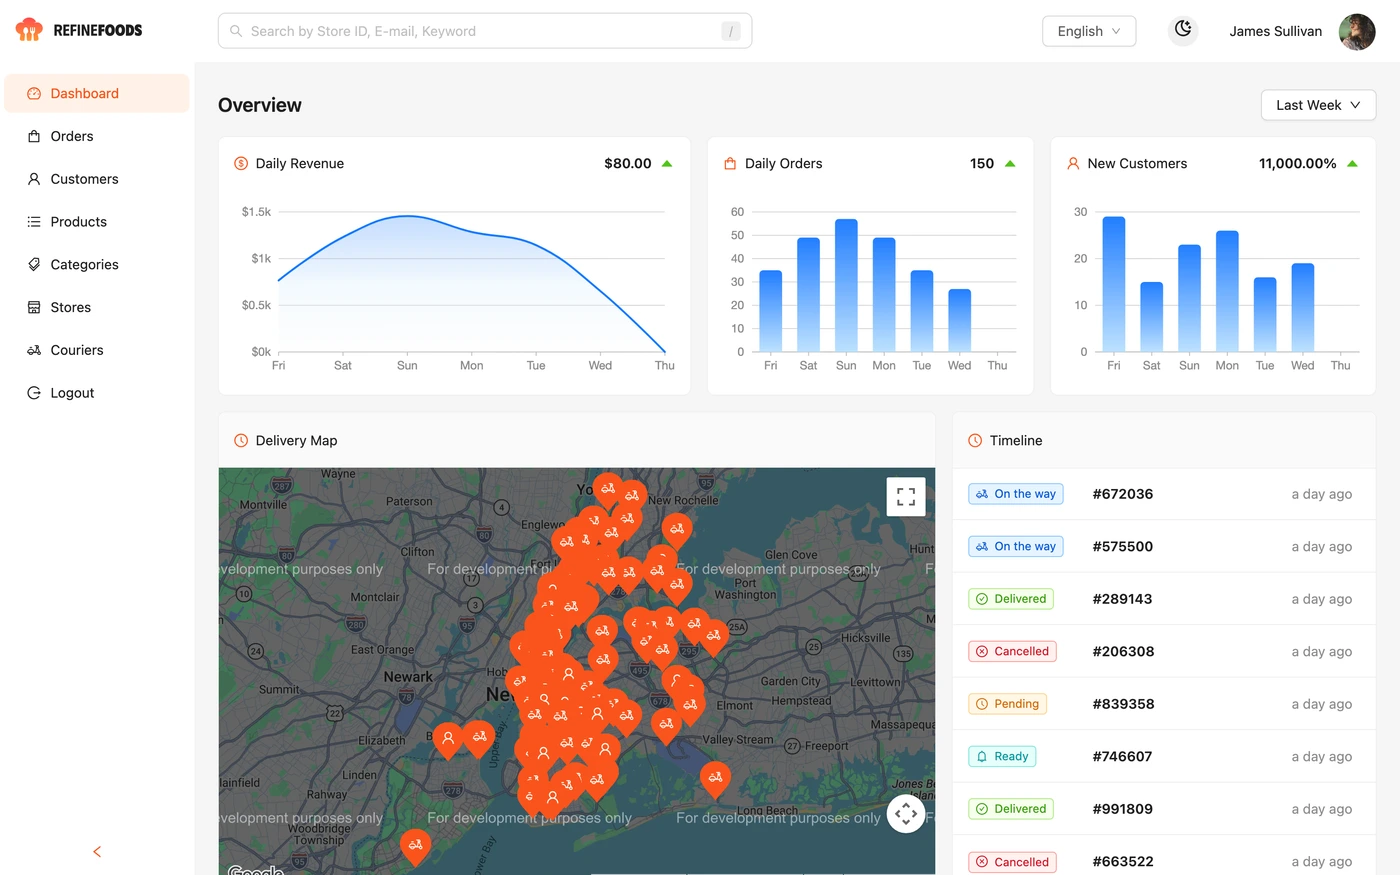The image size is (1400, 875).
Task: Click the Timeline clock icon
Action: 975,440
